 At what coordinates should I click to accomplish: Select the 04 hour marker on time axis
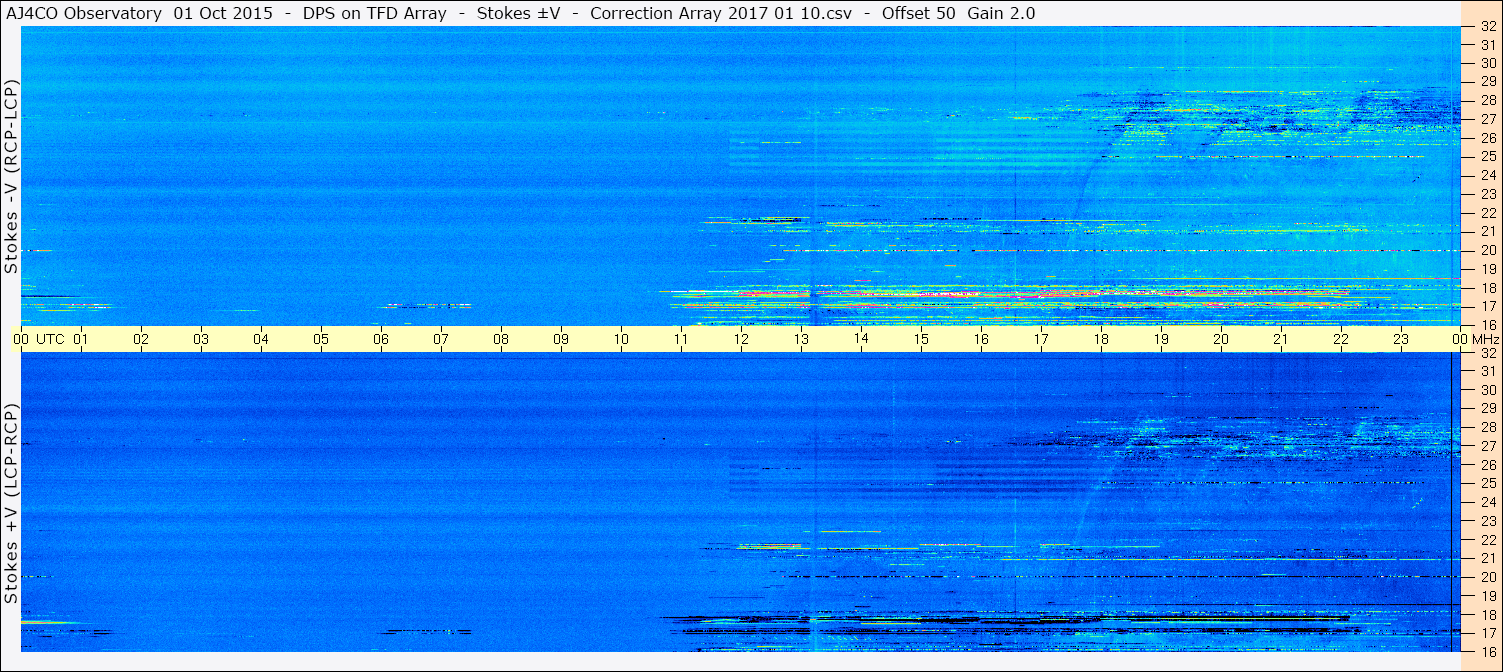[261, 339]
